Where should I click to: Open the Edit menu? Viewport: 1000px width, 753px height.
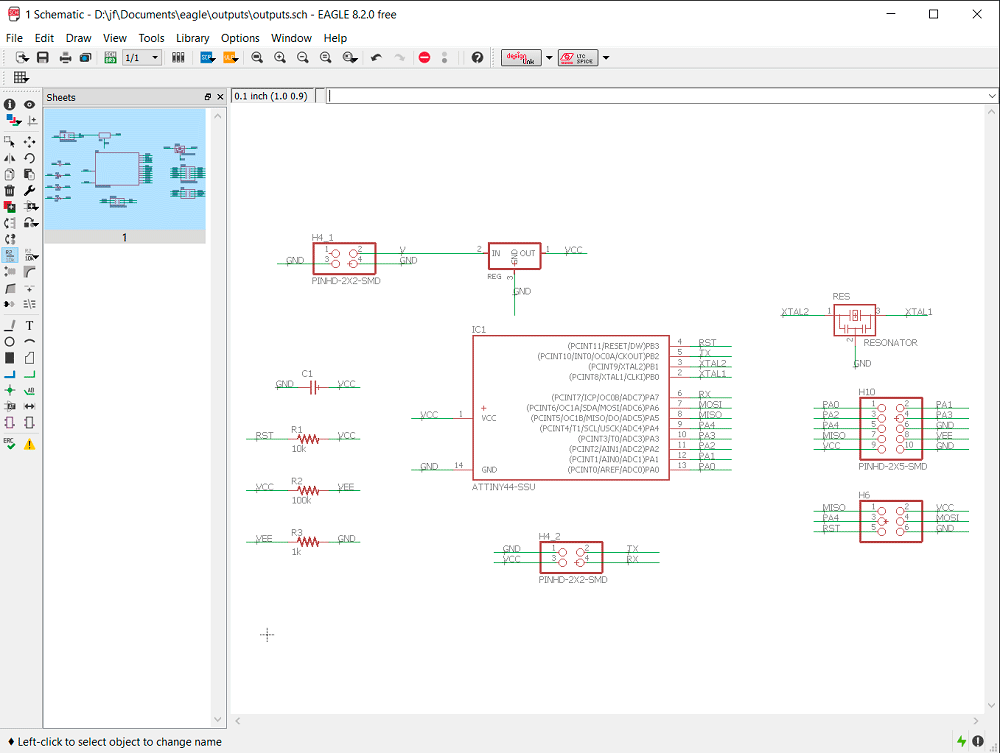coord(44,38)
